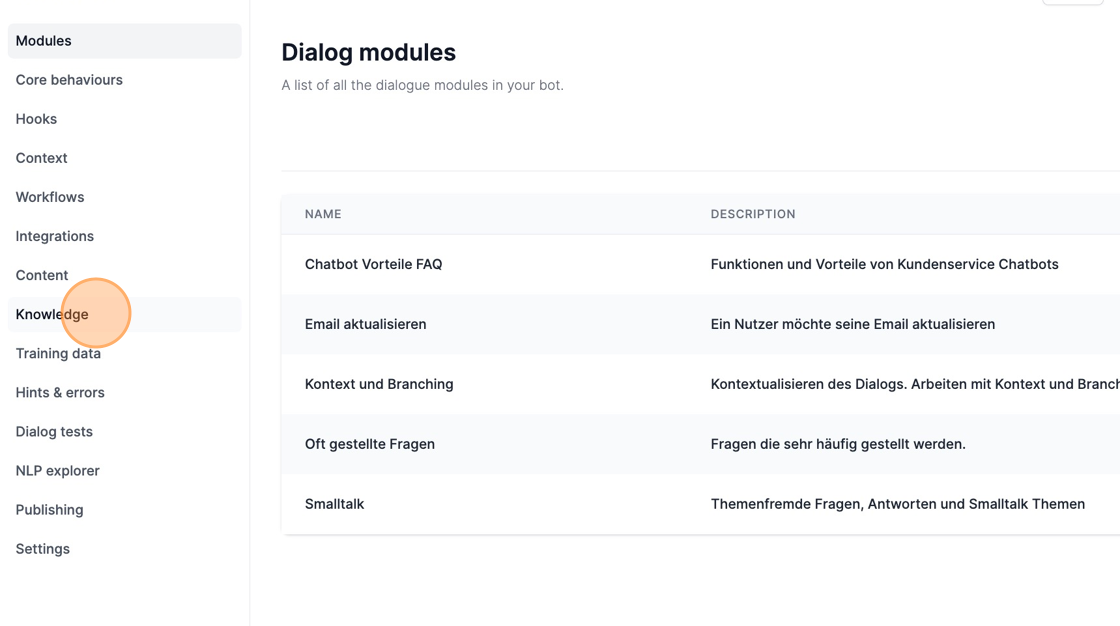Open Hints & errors page
This screenshot has width=1120, height=626.
click(124, 392)
